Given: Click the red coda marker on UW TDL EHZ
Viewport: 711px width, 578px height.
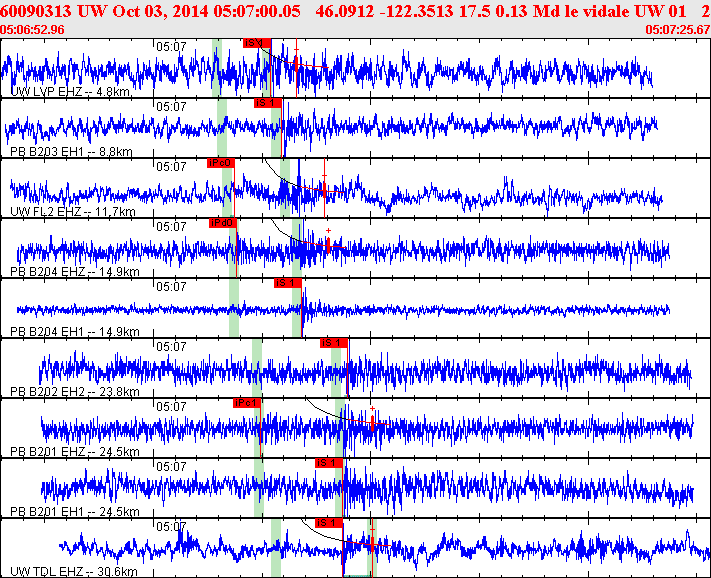Looking at the screenshot, I should tap(371, 545).
